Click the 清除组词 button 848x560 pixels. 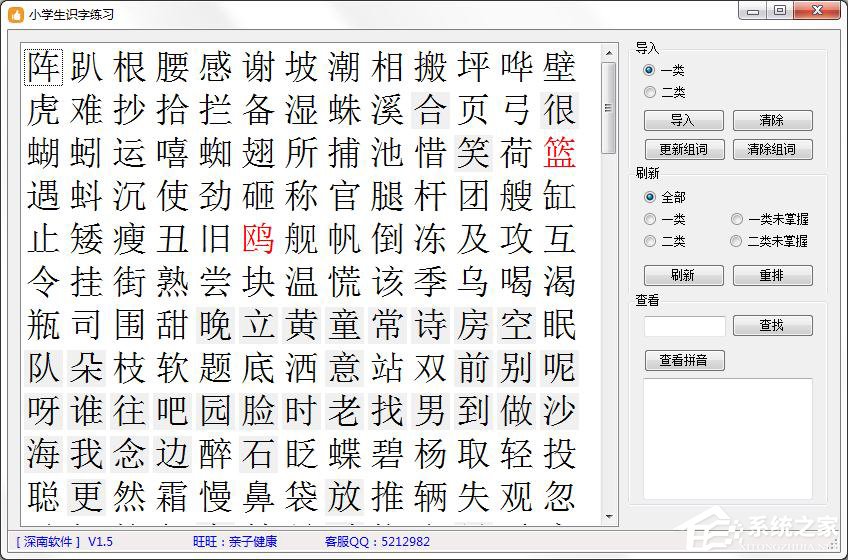(x=772, y=149)
